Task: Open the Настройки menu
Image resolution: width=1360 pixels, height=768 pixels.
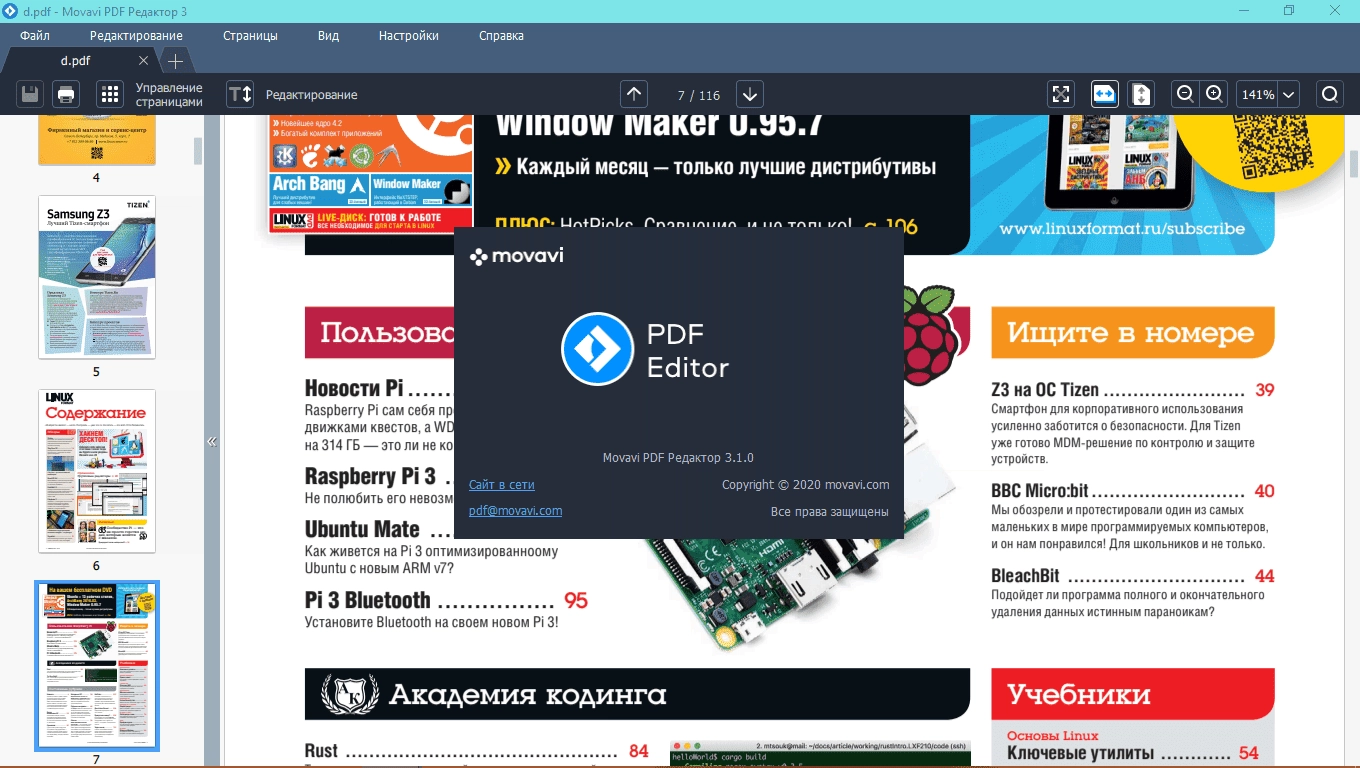Action: (x=408, y=36)
